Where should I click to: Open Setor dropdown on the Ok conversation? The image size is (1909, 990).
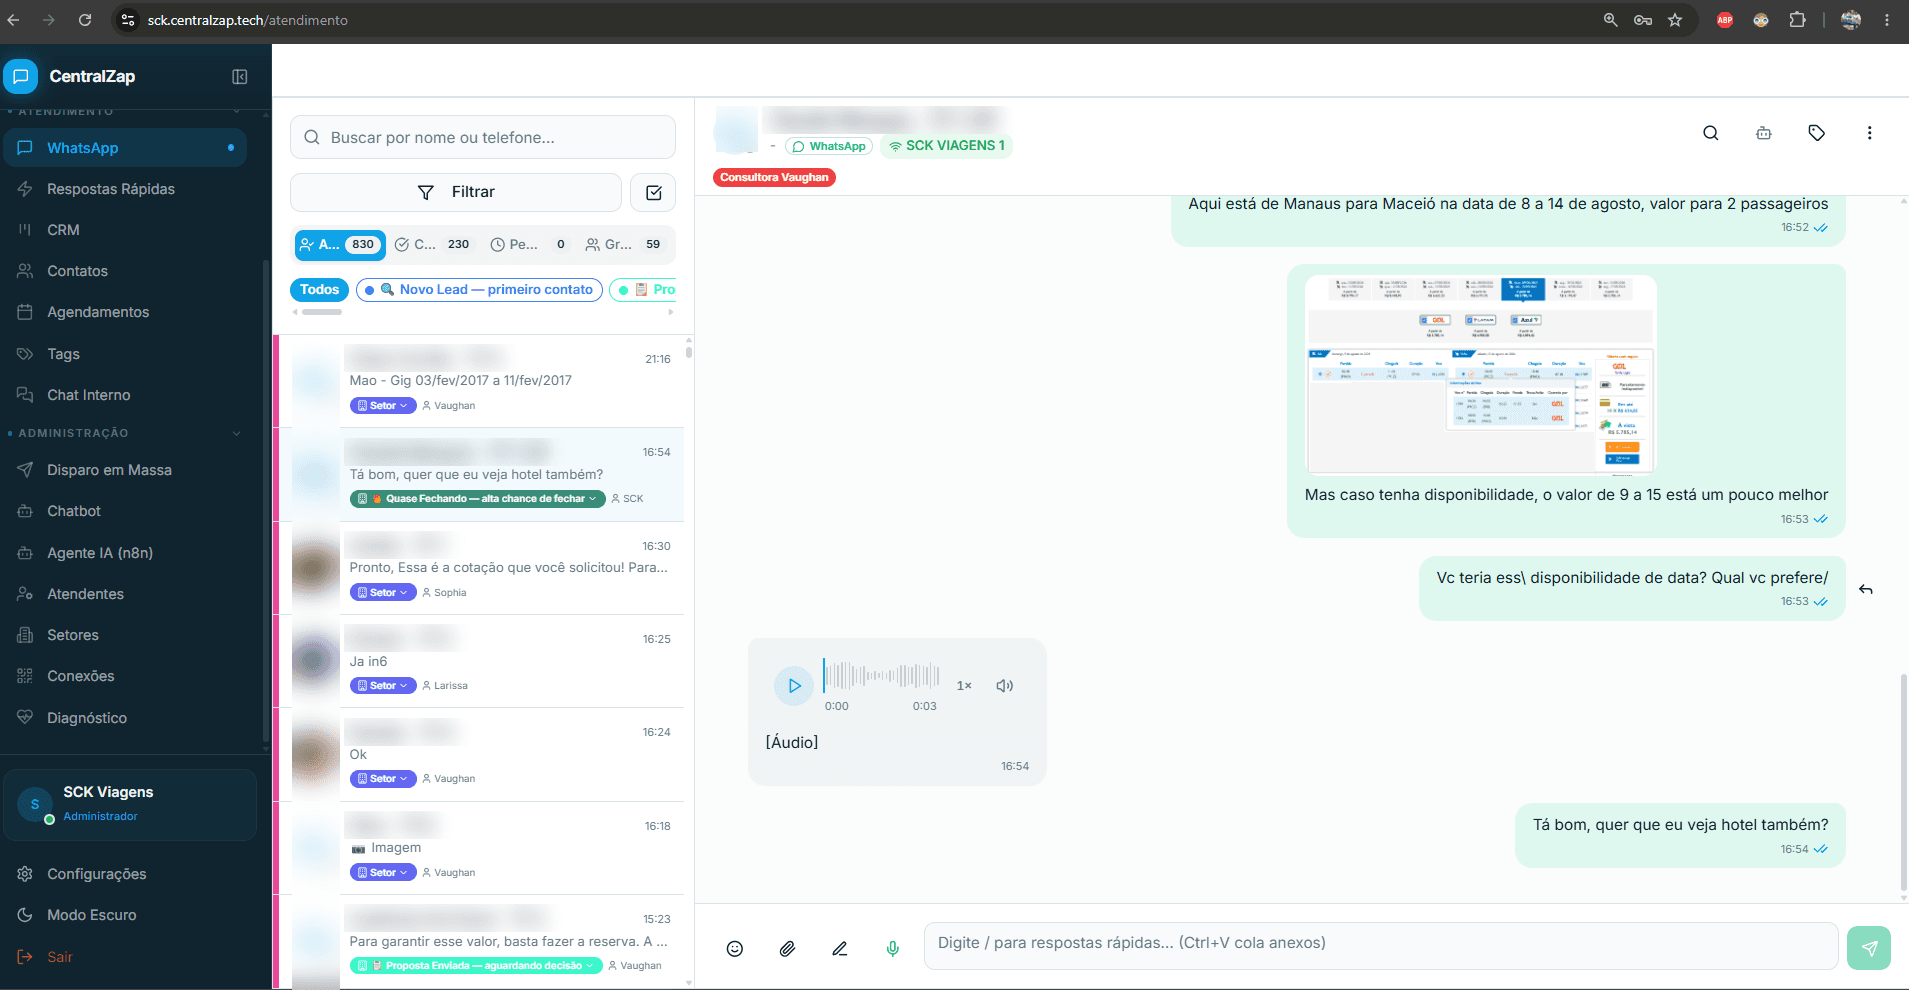(x=383, y=779)
